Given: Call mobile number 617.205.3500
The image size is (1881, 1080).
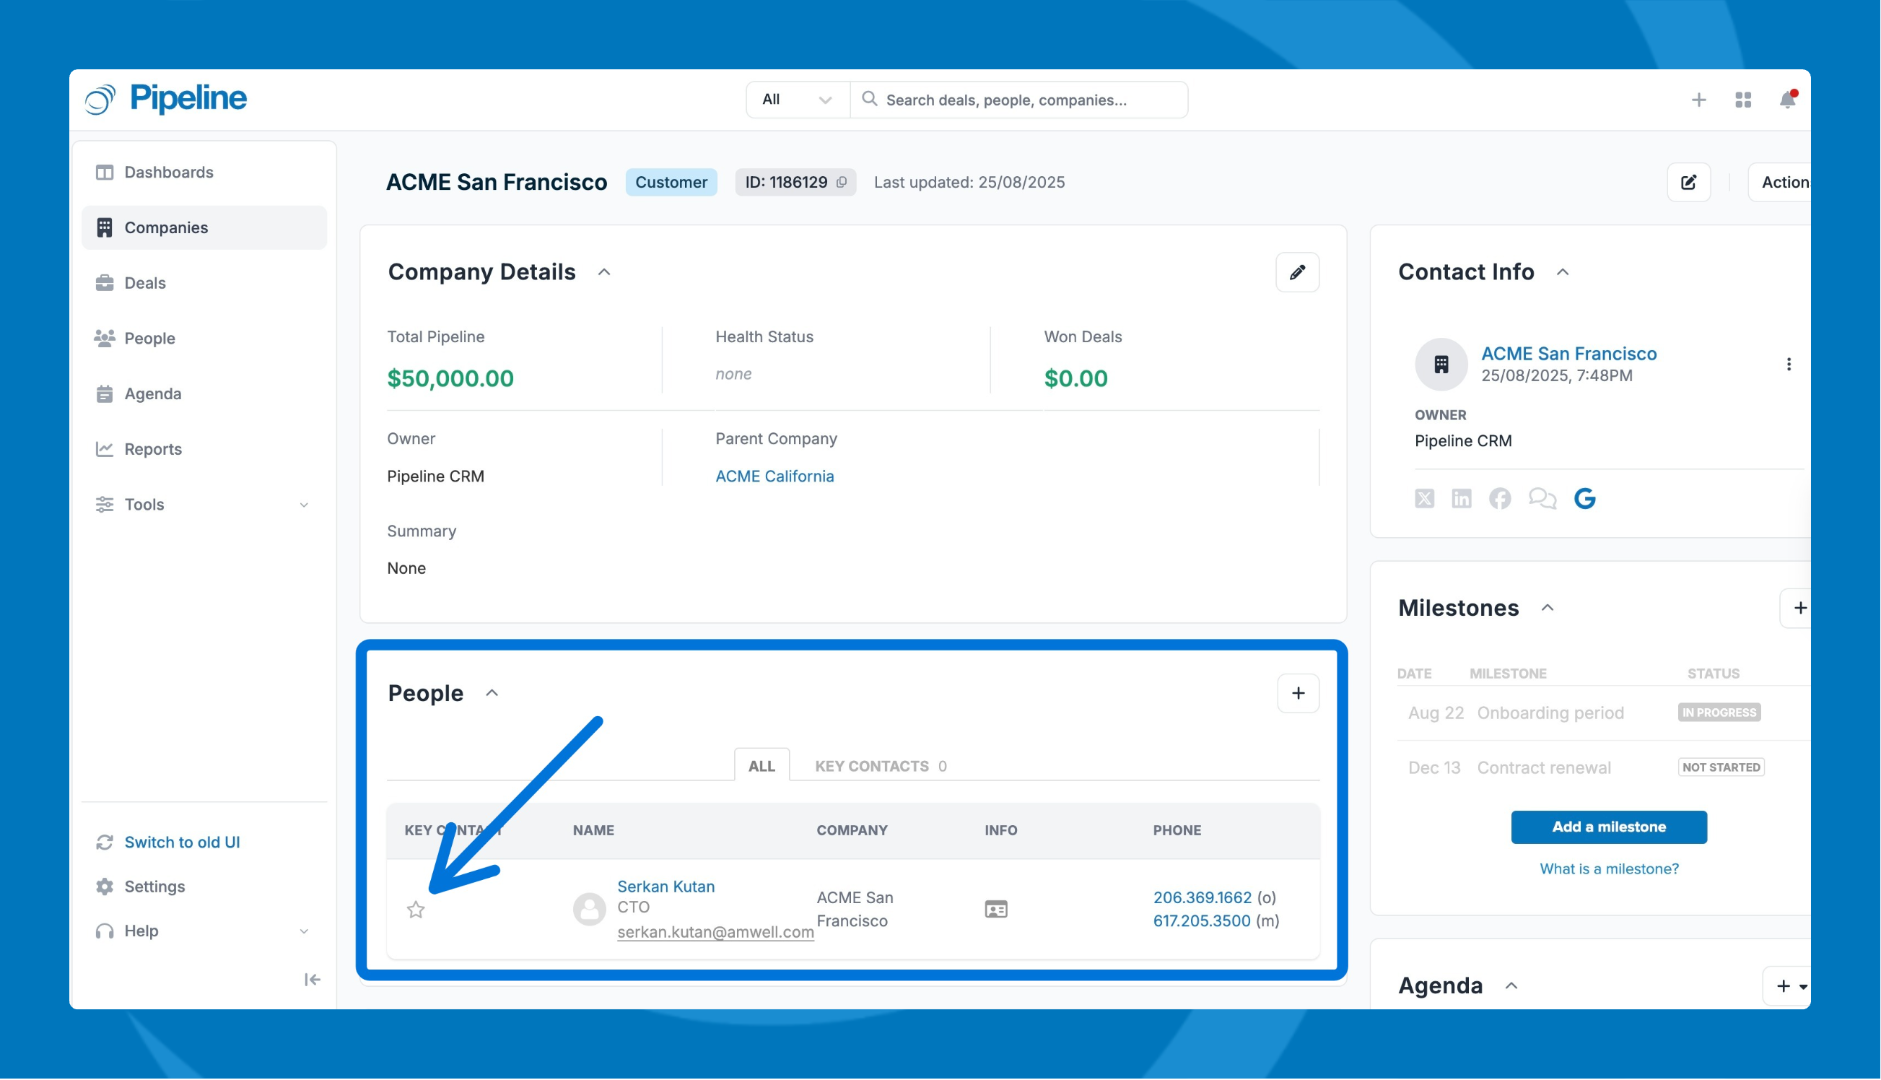Looking at the screenshot, I should point(1201,920).
